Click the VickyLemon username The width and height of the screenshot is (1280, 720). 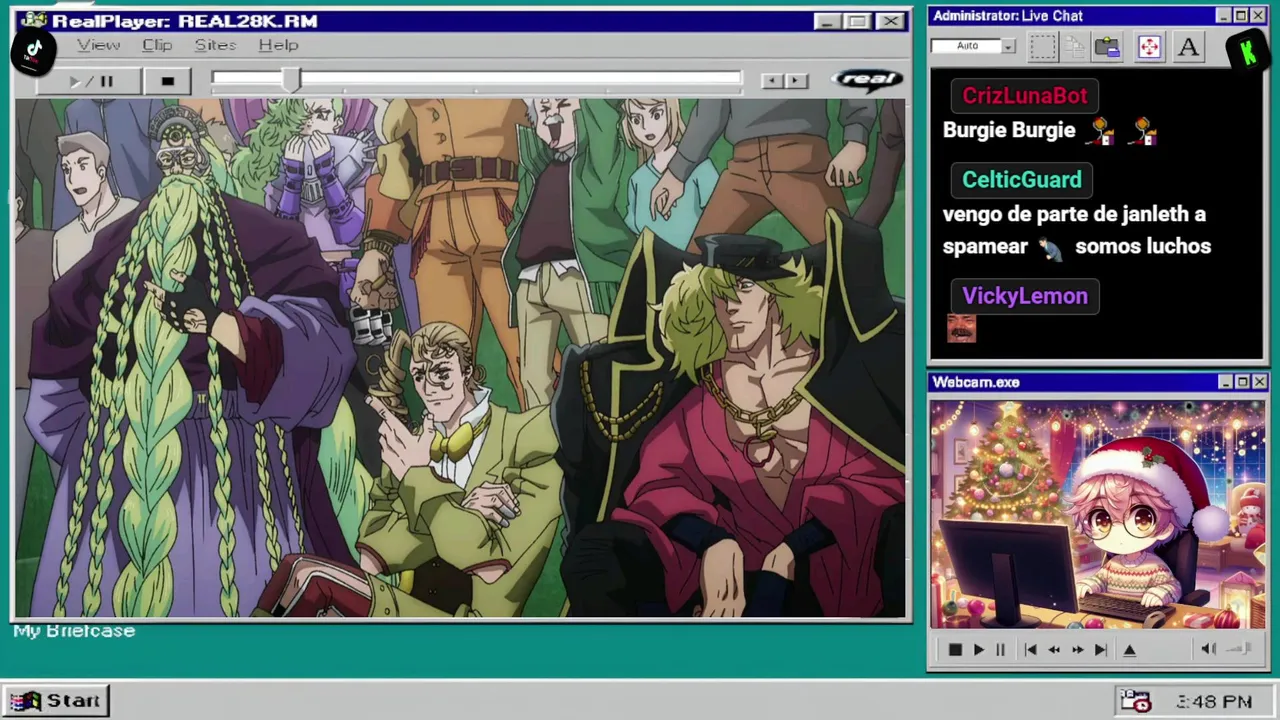click(1024, 296)
